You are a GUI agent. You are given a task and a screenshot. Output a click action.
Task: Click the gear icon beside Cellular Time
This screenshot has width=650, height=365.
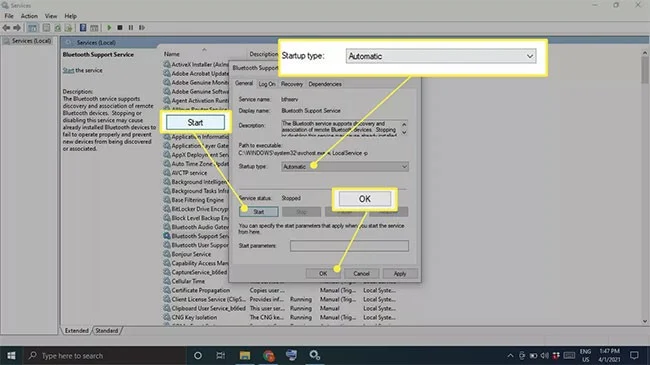[x=167, y=281]
